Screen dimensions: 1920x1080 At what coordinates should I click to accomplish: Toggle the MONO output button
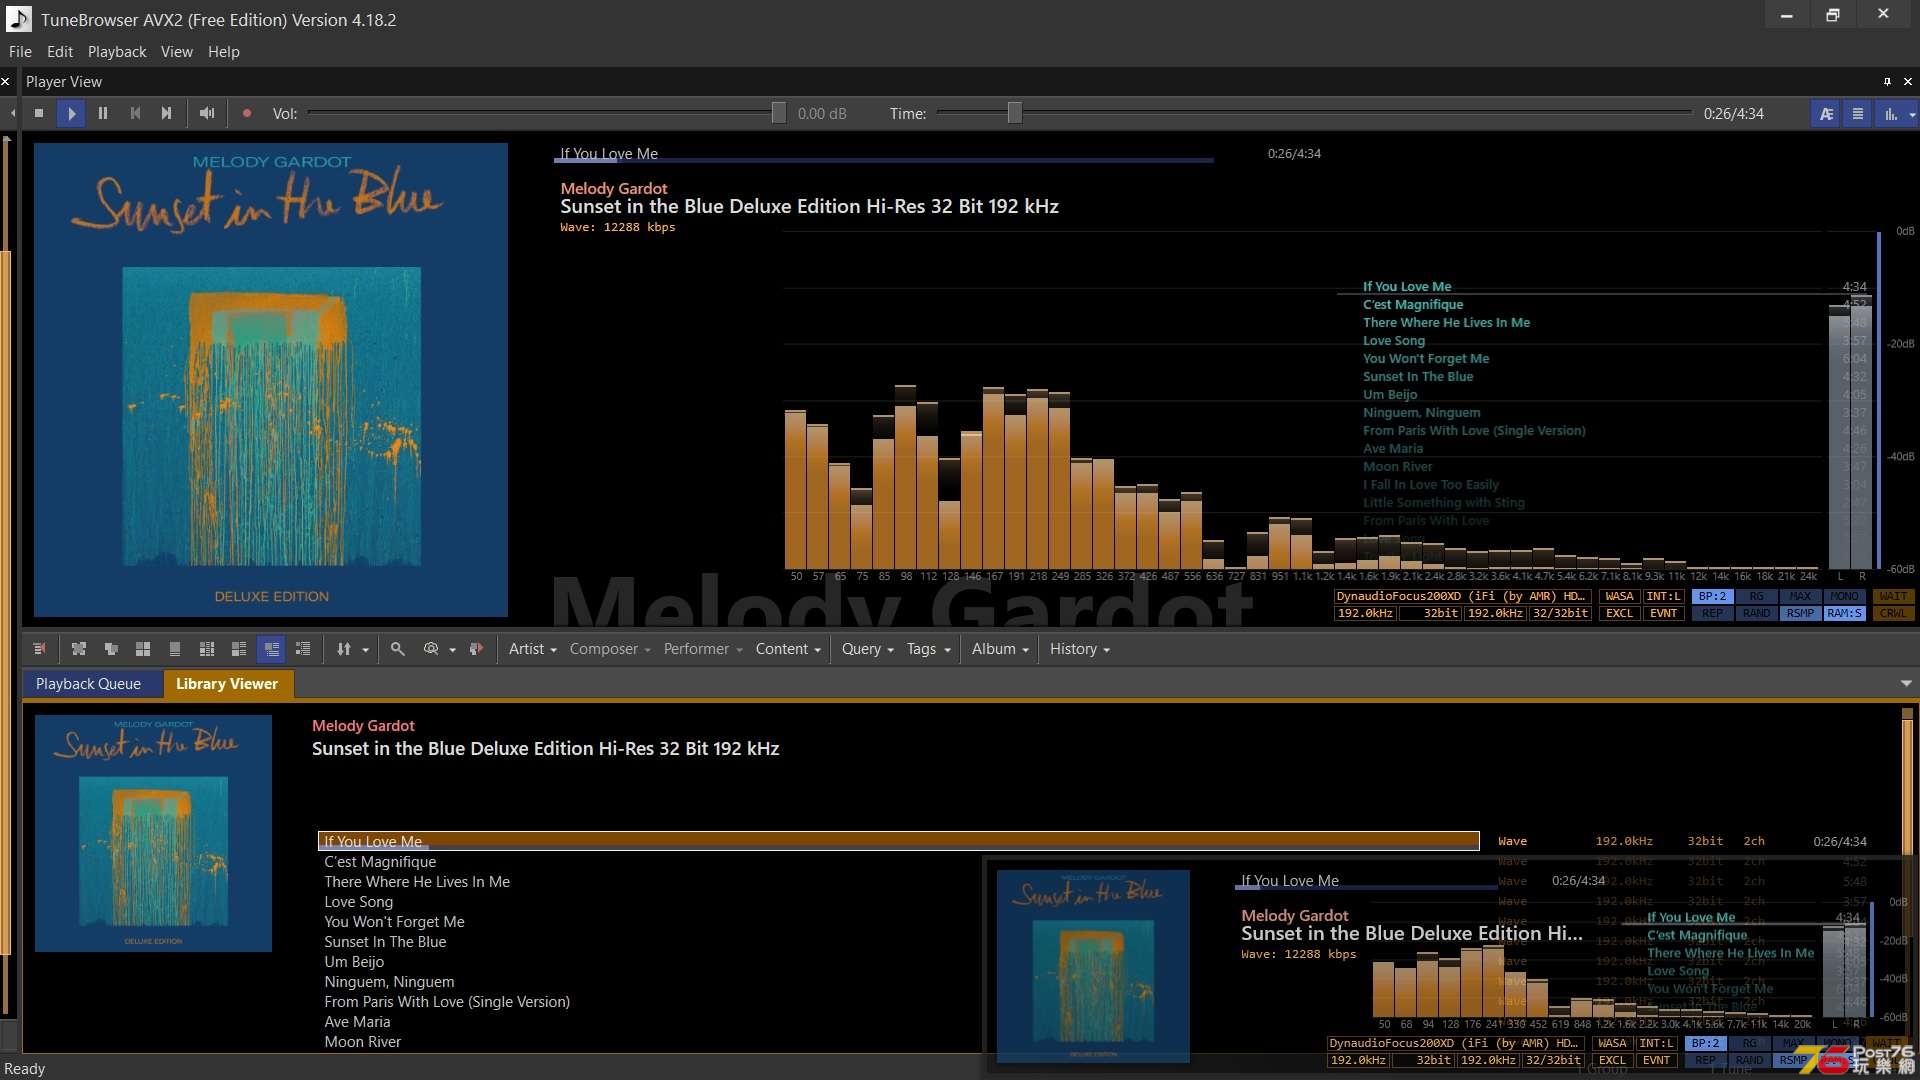point(1844,596)
